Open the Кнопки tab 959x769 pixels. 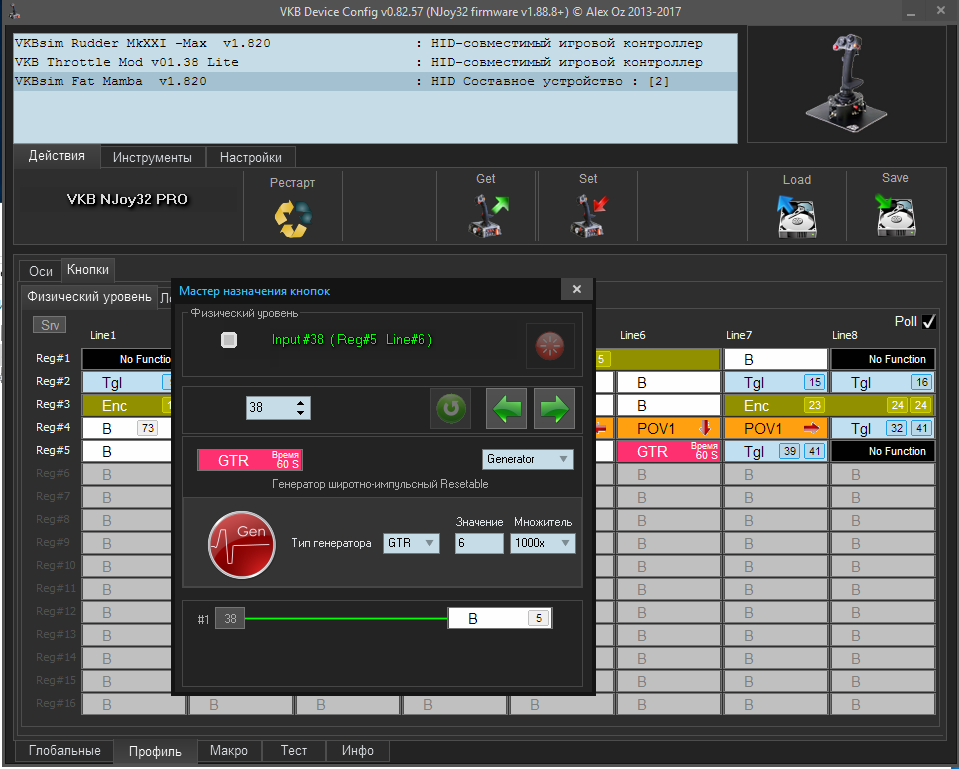point(88,270)
